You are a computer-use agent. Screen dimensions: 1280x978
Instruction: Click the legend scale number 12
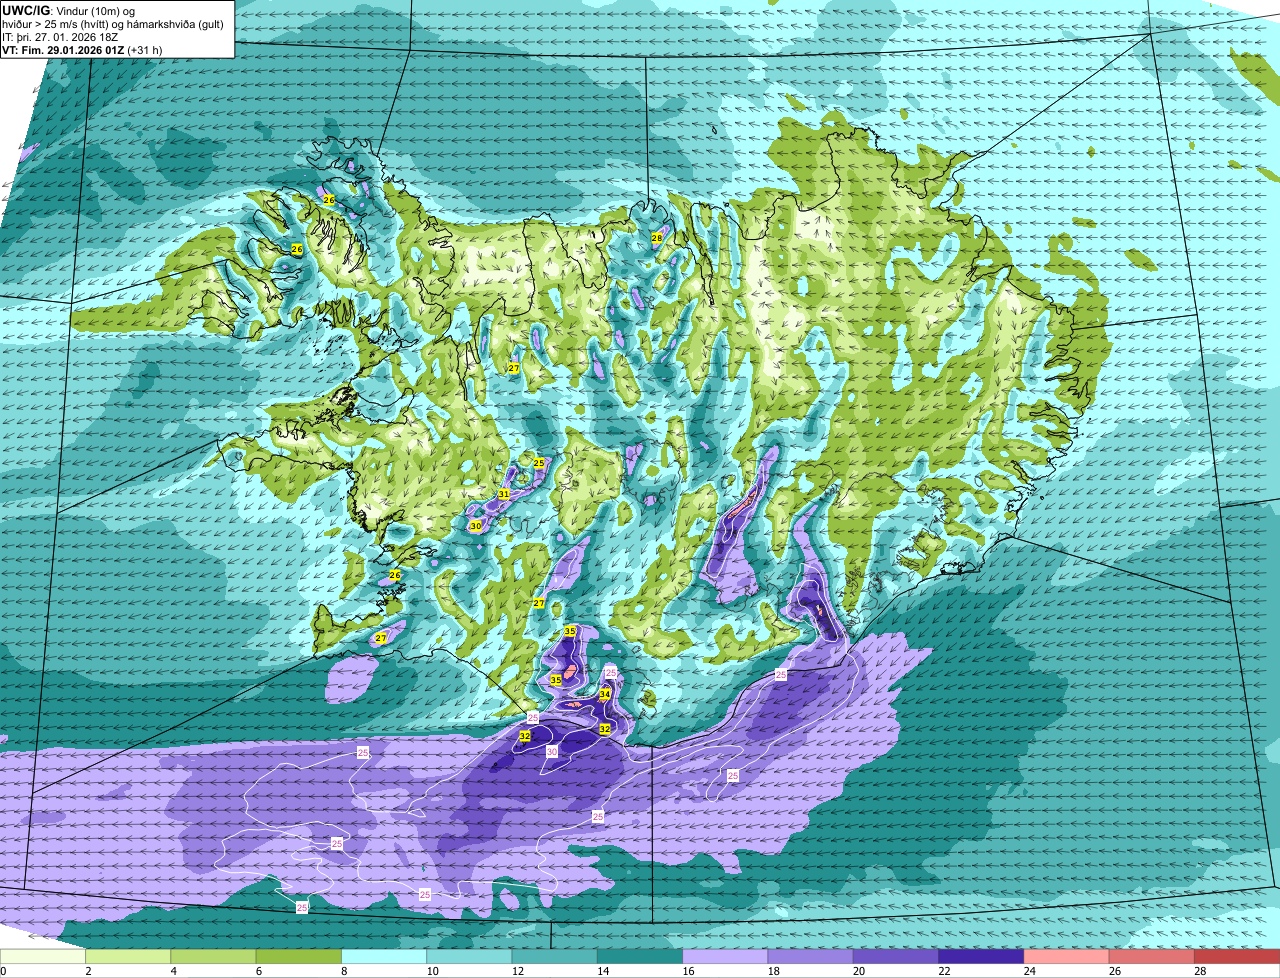(519, 971)
